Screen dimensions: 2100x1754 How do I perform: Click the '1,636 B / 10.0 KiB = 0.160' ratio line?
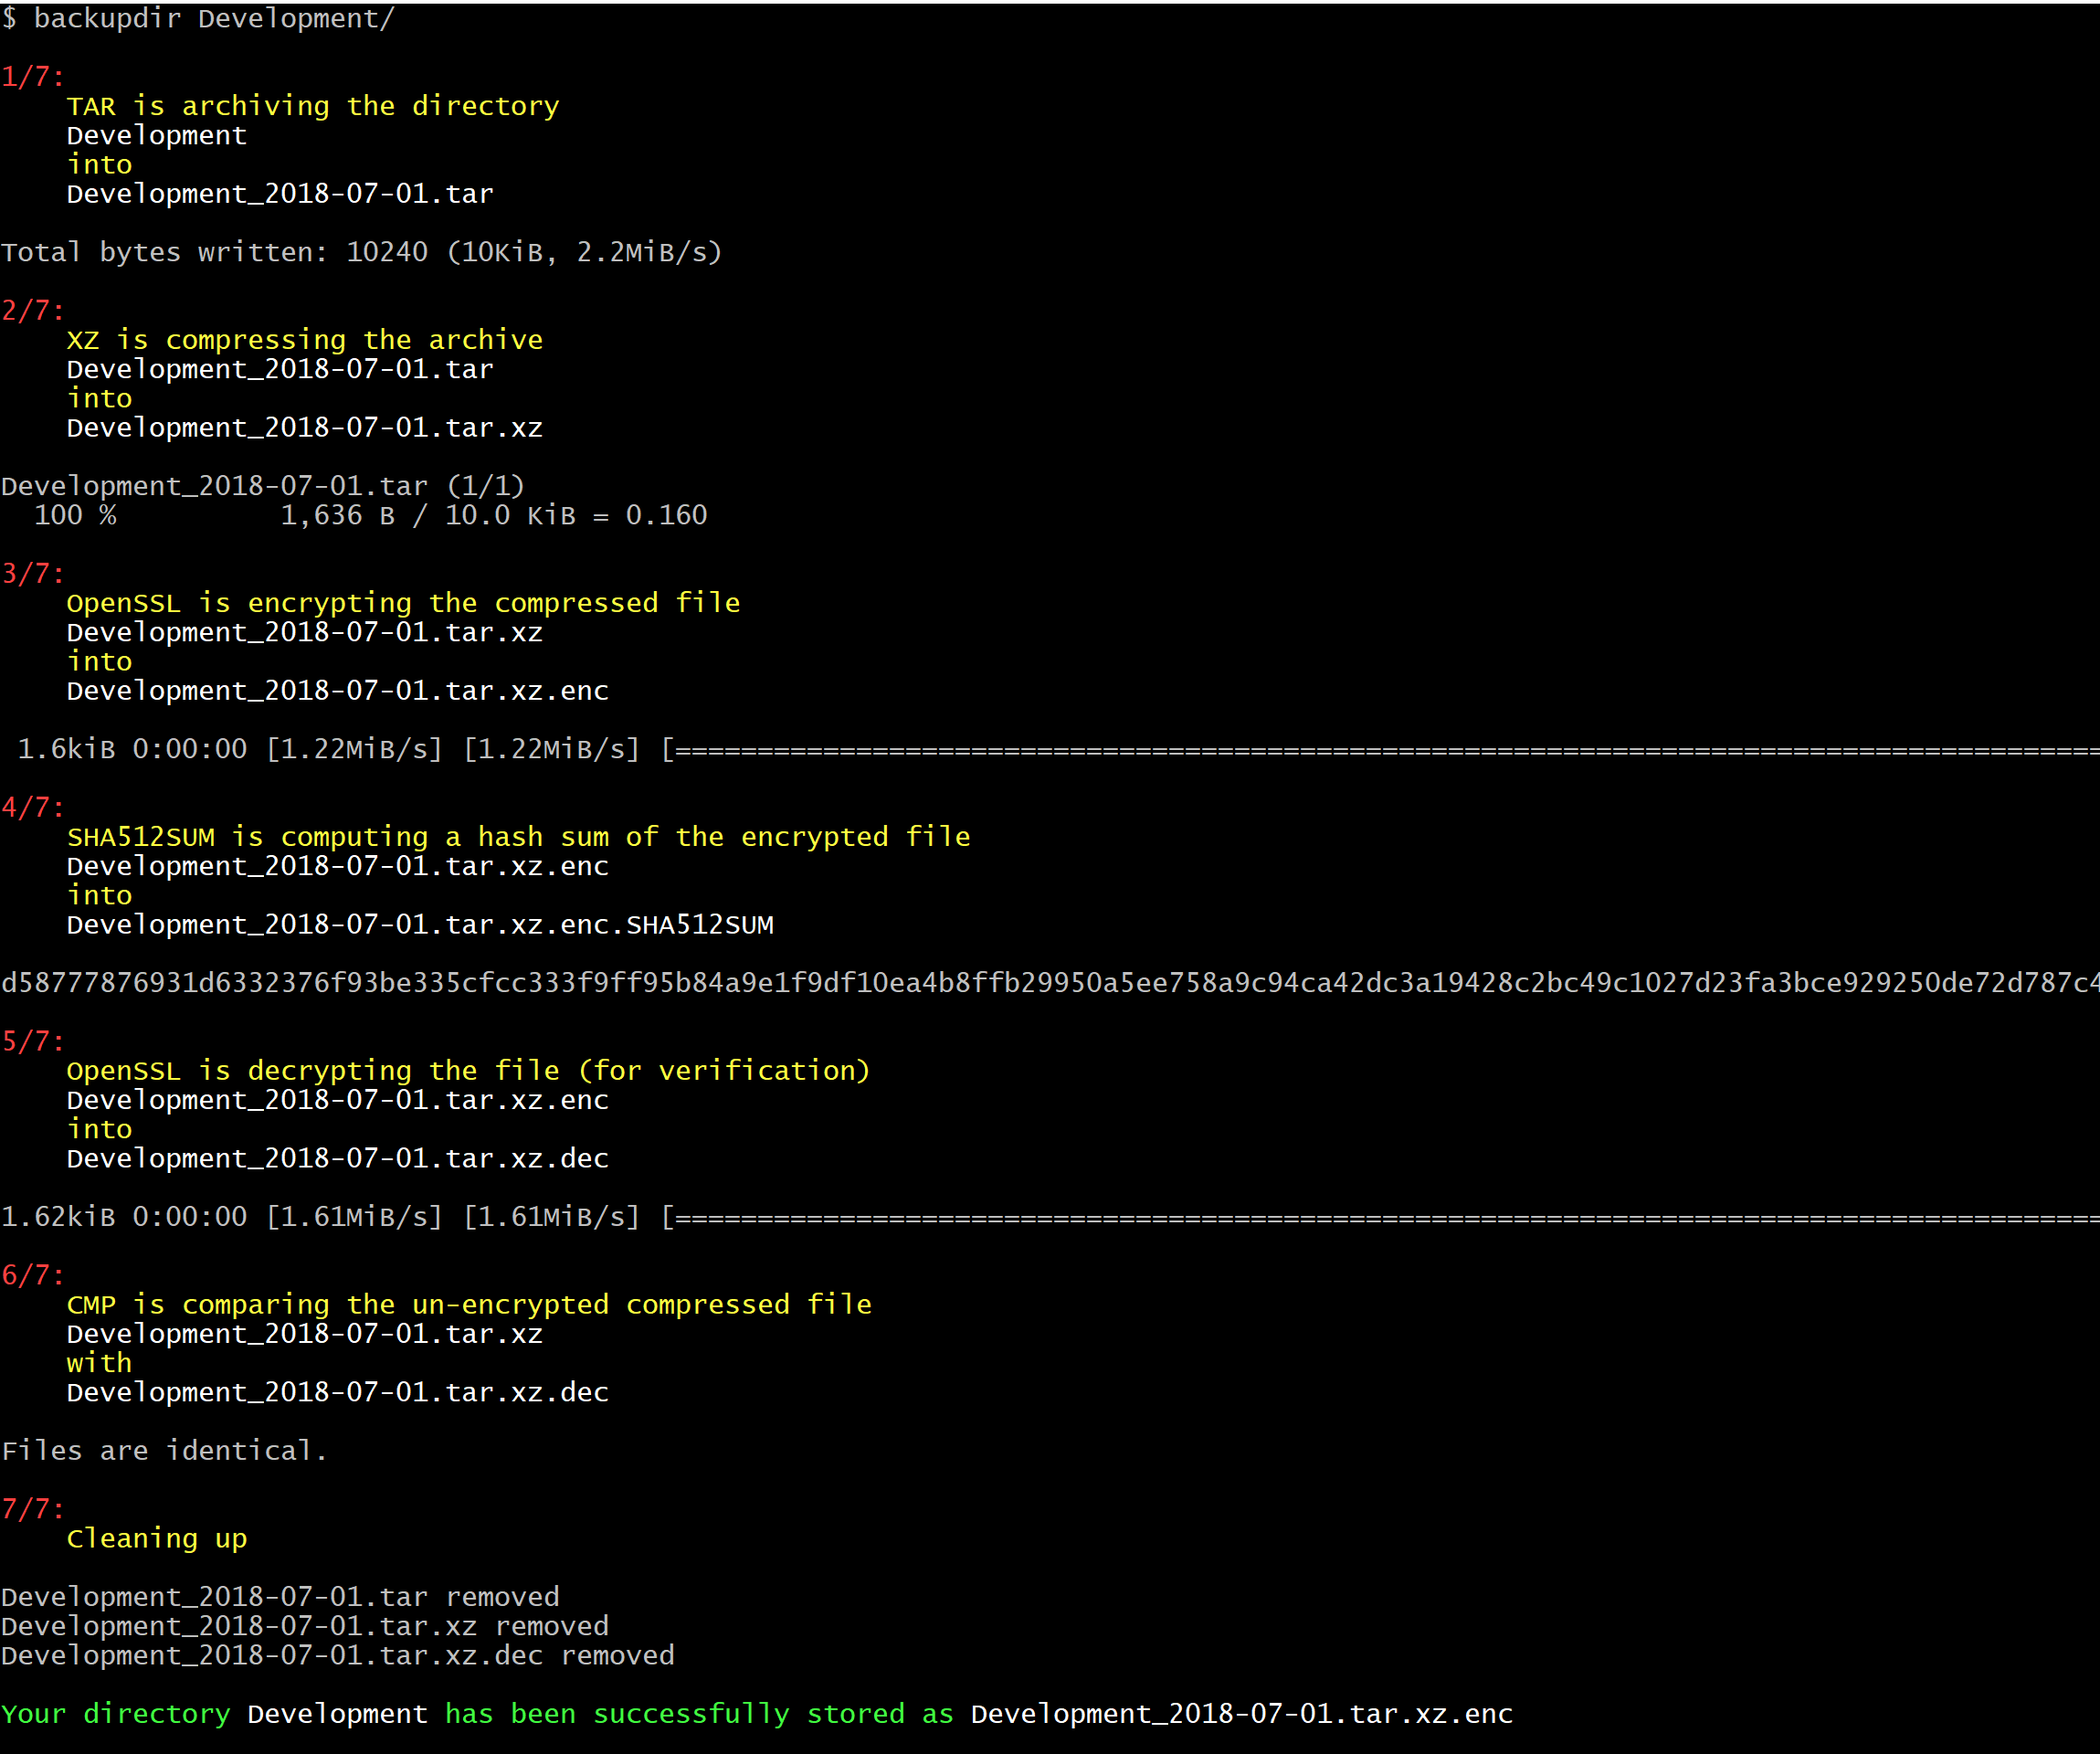click(x=494, y=515)
